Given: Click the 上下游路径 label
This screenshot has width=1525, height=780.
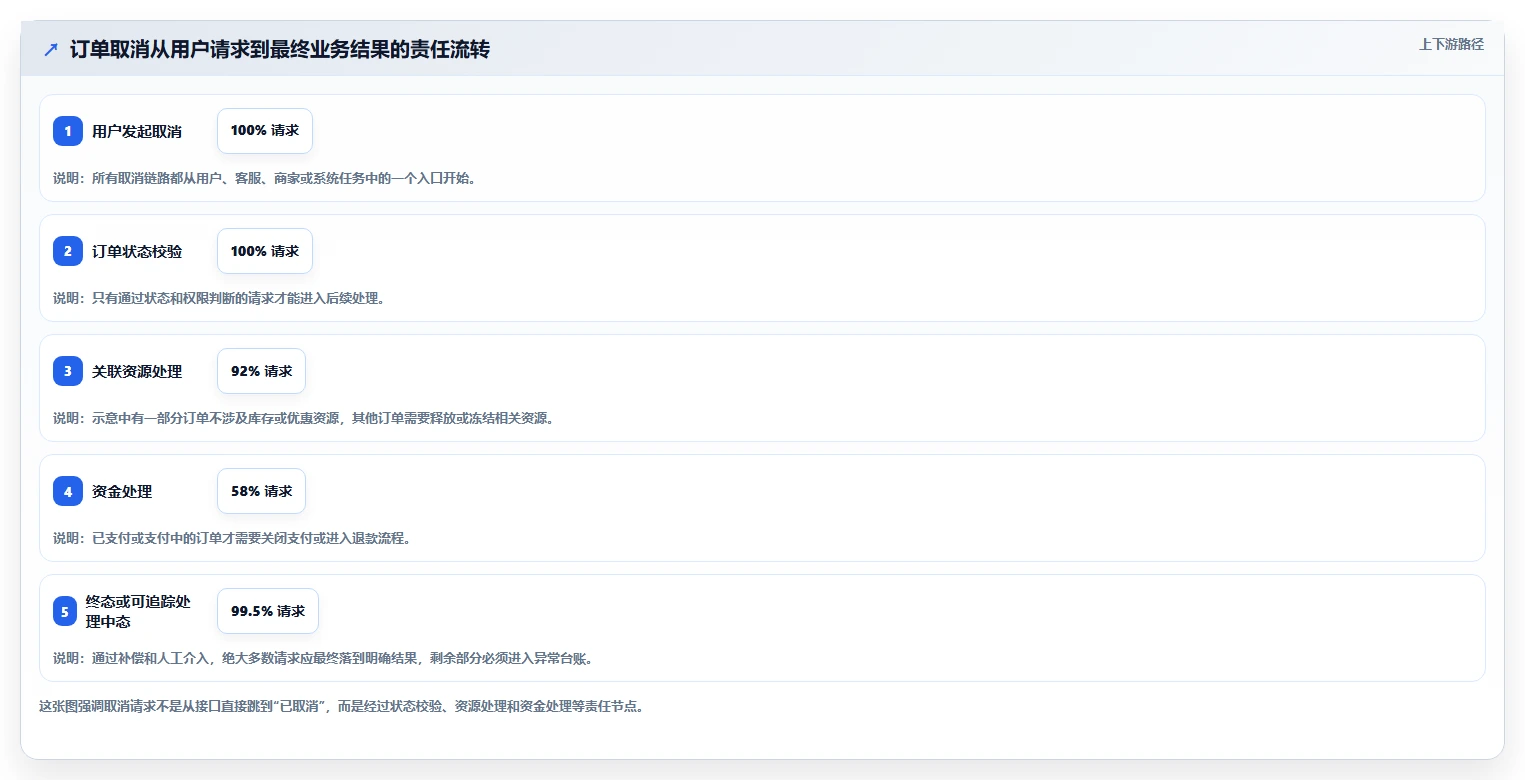Looking at the screenshot, I should click(x=1451, y=44).
